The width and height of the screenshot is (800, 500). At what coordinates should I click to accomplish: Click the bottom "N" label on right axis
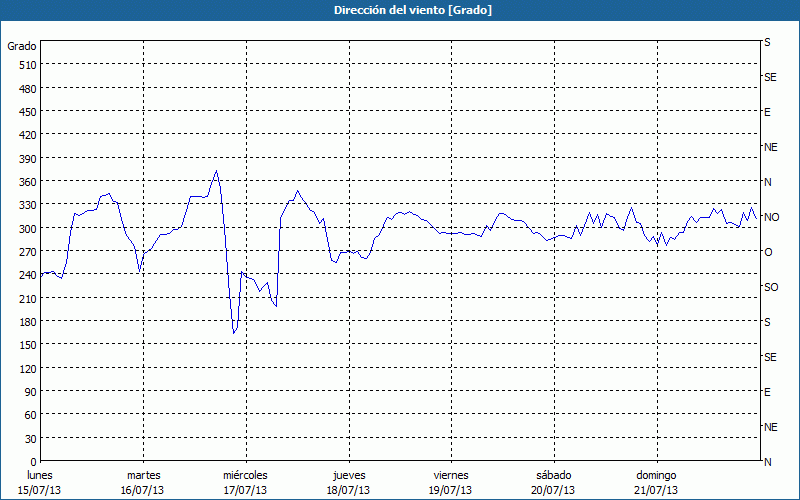pos(767,462)
